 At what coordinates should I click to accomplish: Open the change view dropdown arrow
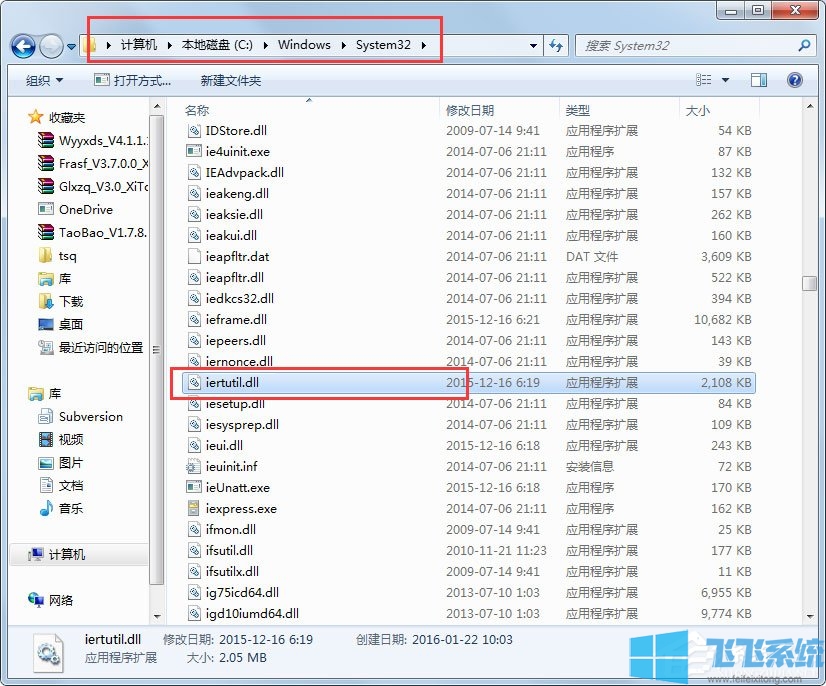point(725,80)
